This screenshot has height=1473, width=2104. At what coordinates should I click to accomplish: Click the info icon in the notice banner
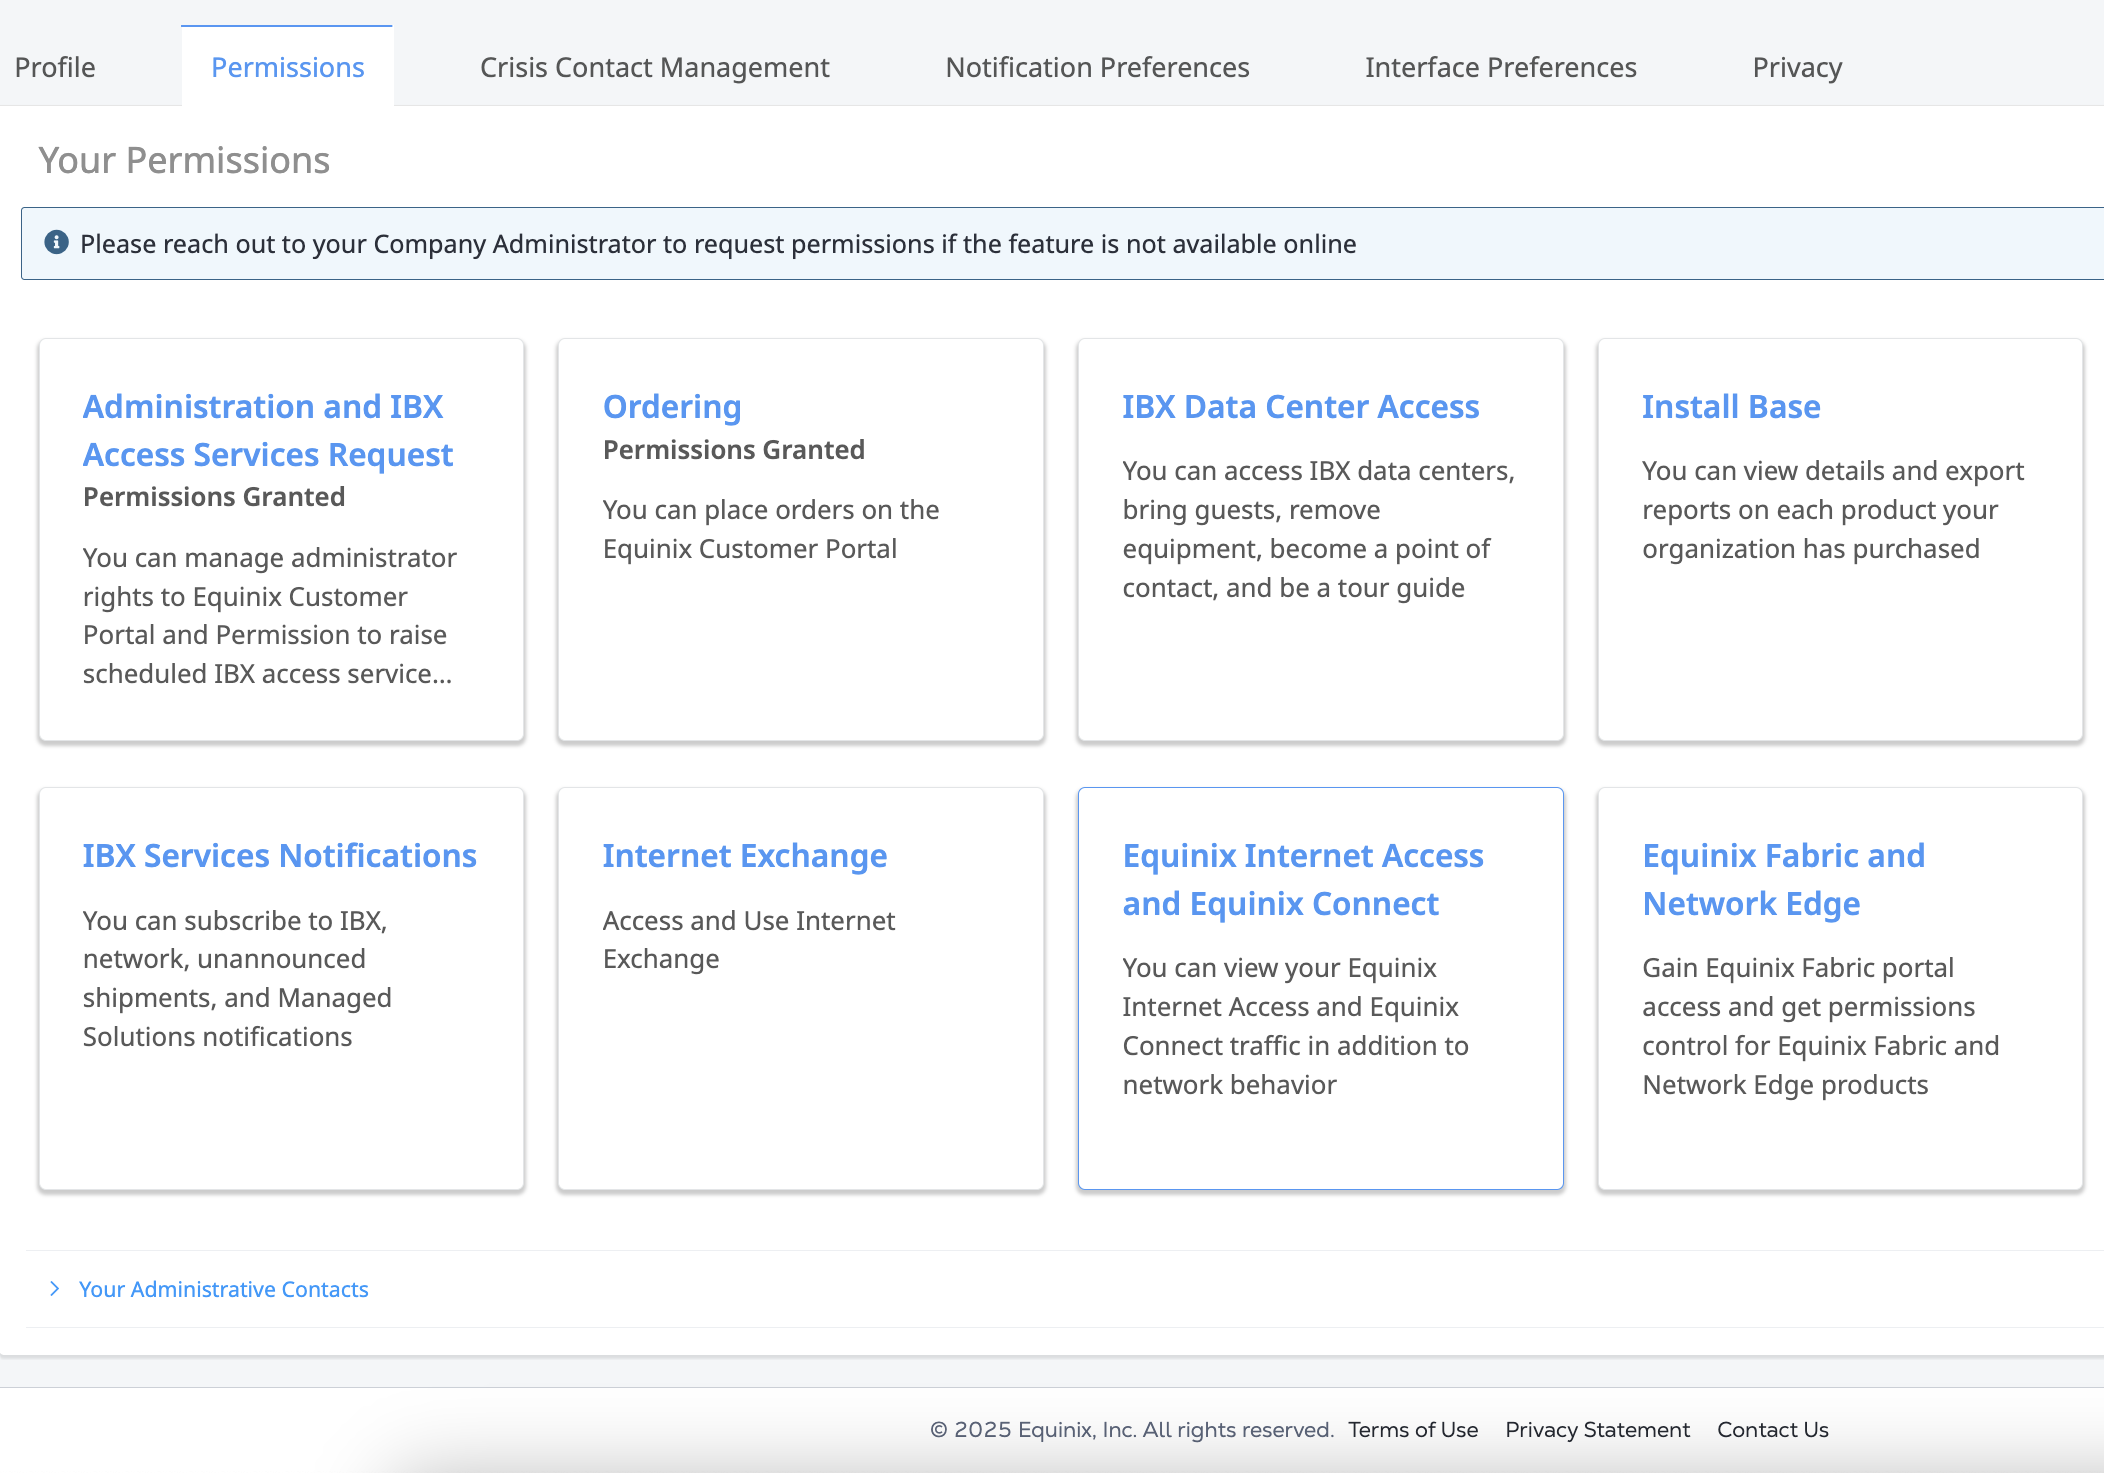[56, 243]
